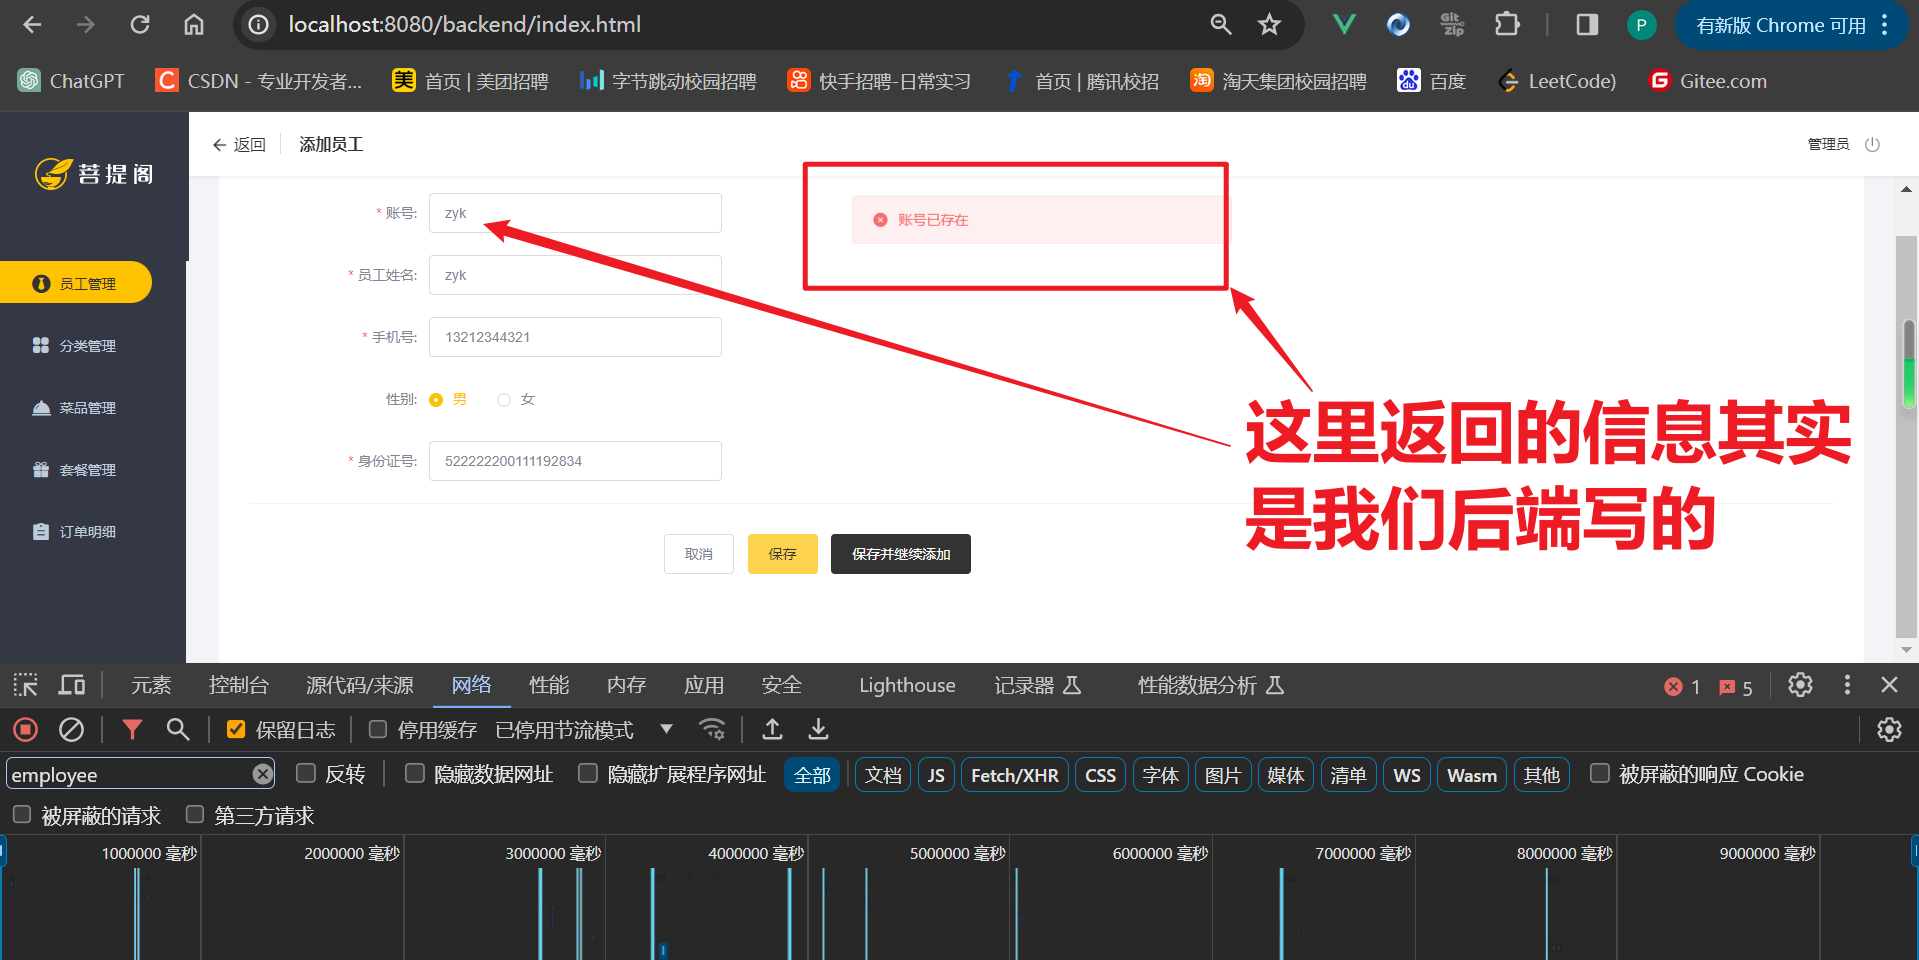The height and width of the screenshot is (960, 1919).
Task: Switch to the 性能 tab
Action: pos(549,685)
